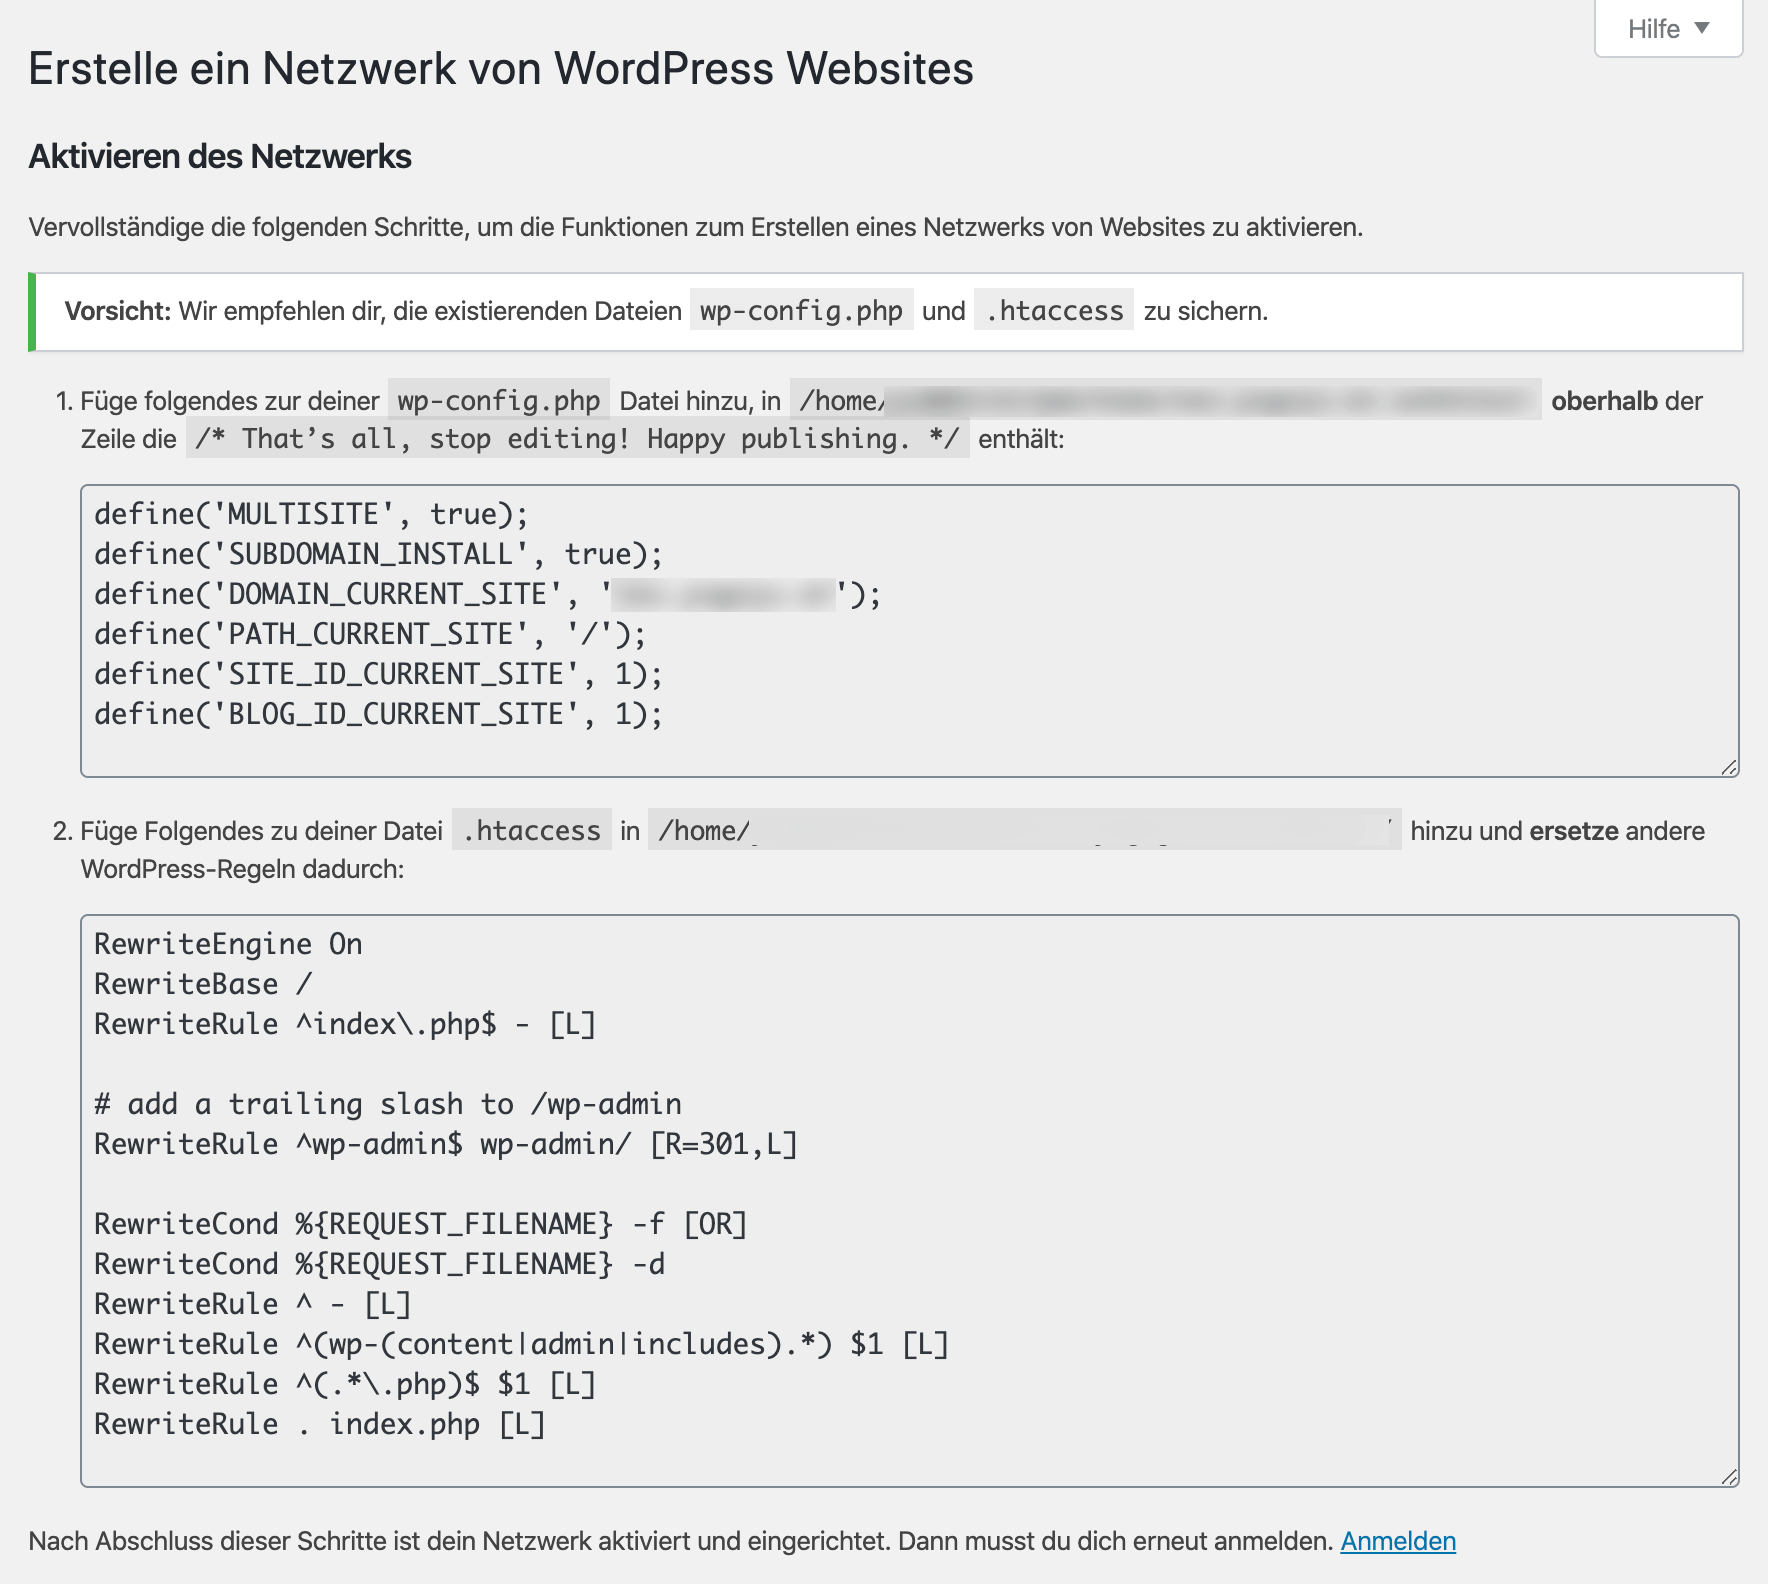Viewport: 1768px width, 1584px height.
Task: Click the 'RewriteRule ^ - [L]' line
Action: (253, 1304)
